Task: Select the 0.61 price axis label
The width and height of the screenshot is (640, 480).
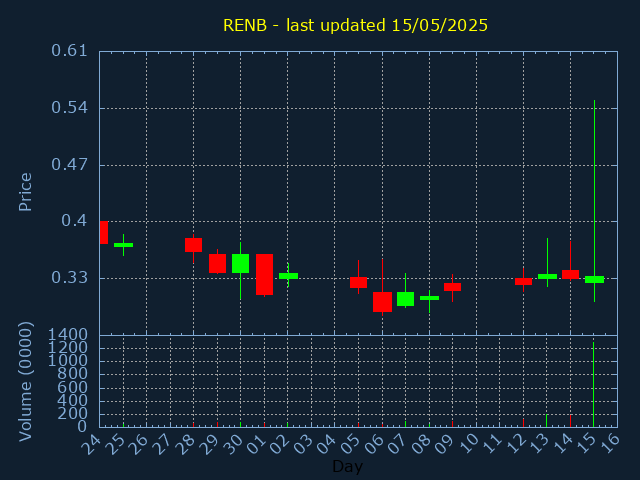Action: pos(69,51)
